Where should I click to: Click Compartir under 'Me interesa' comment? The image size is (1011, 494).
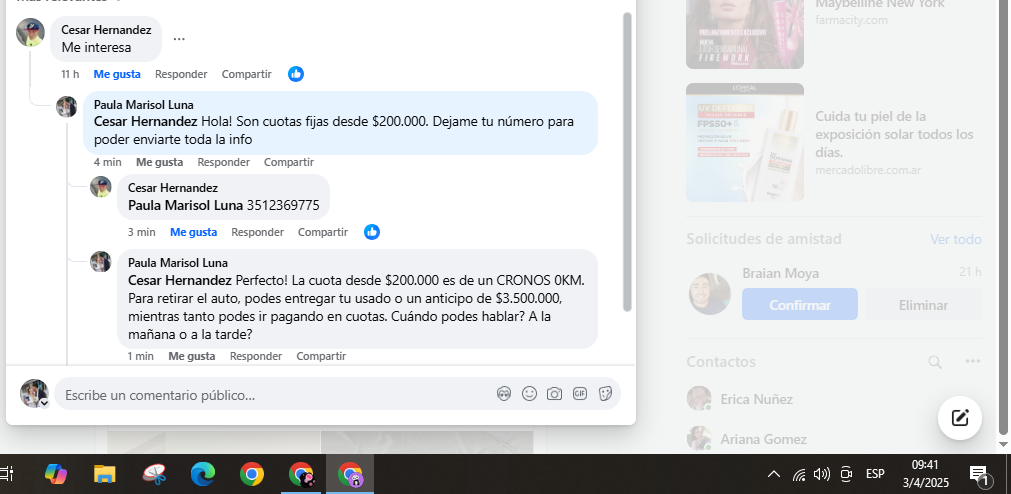click(x=246, y=74)
